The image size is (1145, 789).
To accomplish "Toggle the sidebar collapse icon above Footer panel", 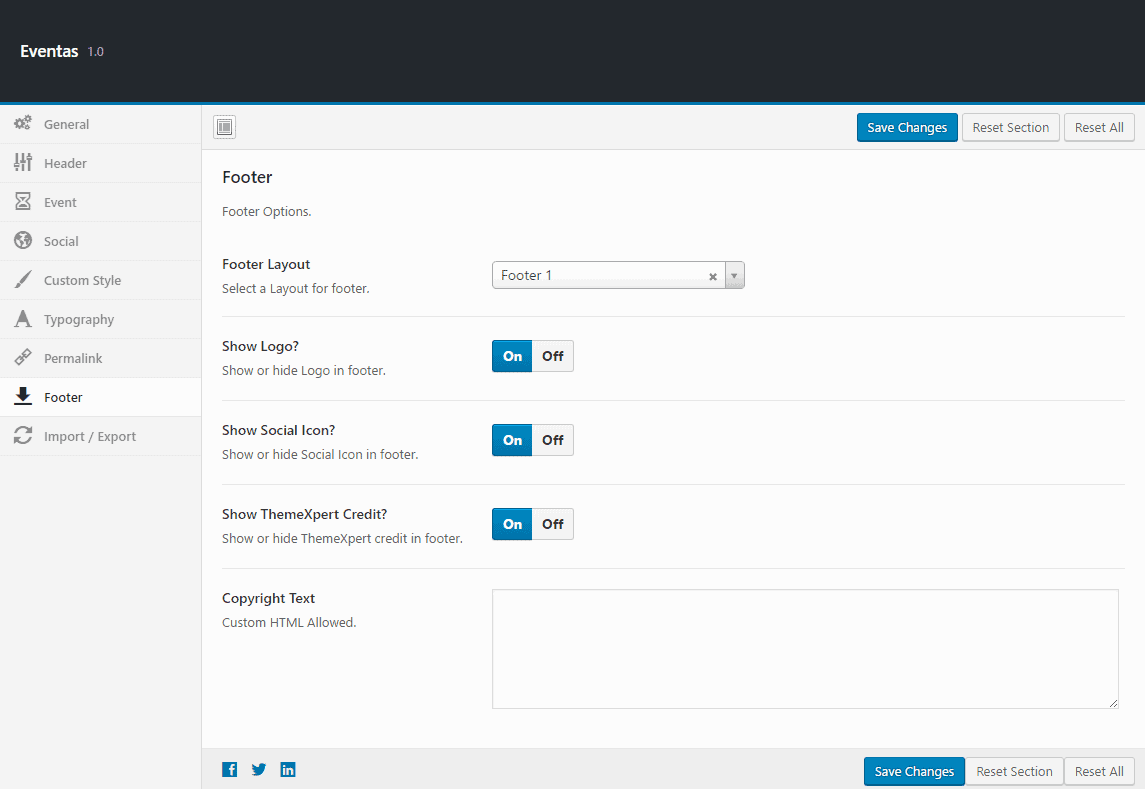I will coord(224,127).
